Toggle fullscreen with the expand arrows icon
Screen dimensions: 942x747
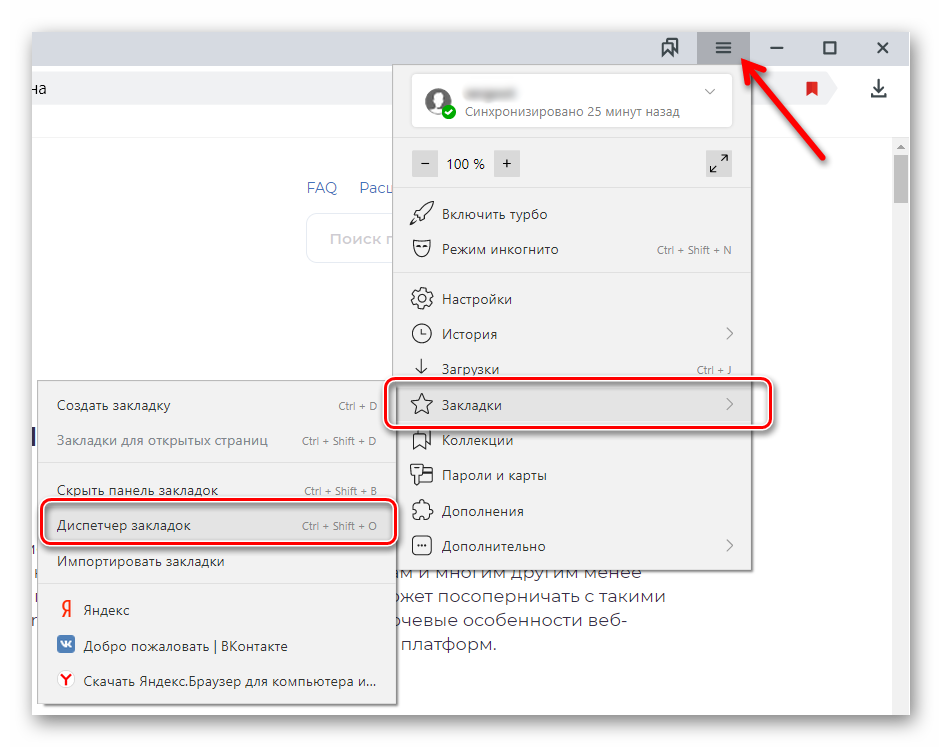click(x=718, y=164)
